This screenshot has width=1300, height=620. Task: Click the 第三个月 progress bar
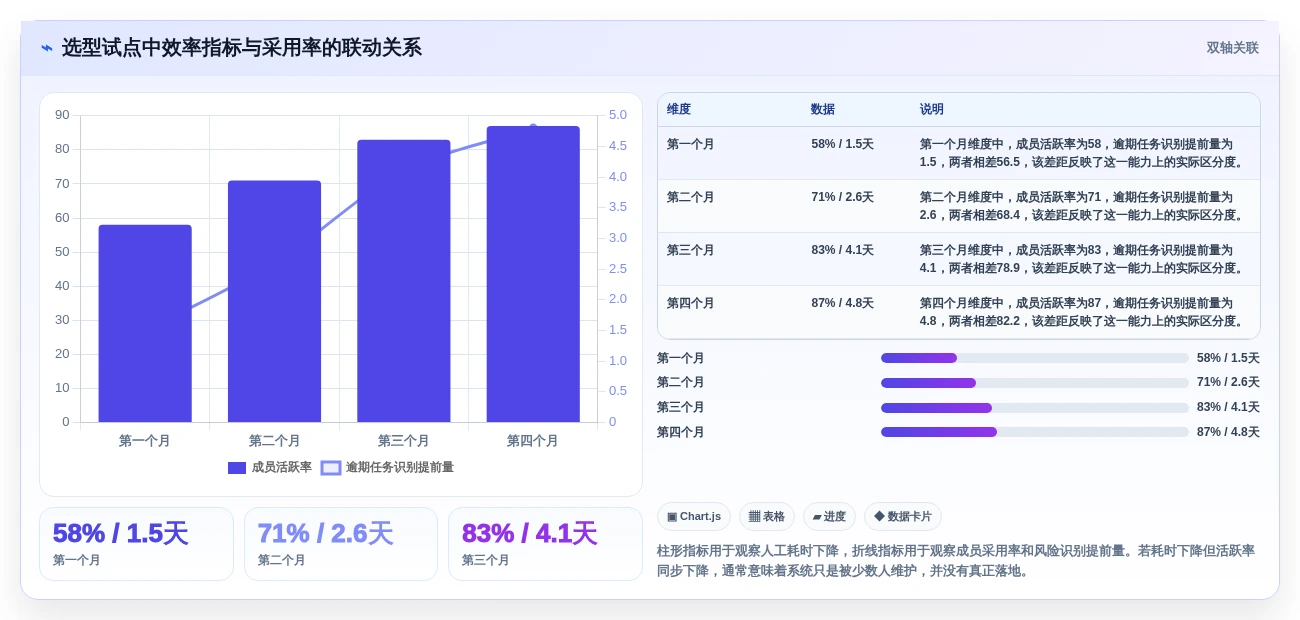click(x=1035, y=408)
